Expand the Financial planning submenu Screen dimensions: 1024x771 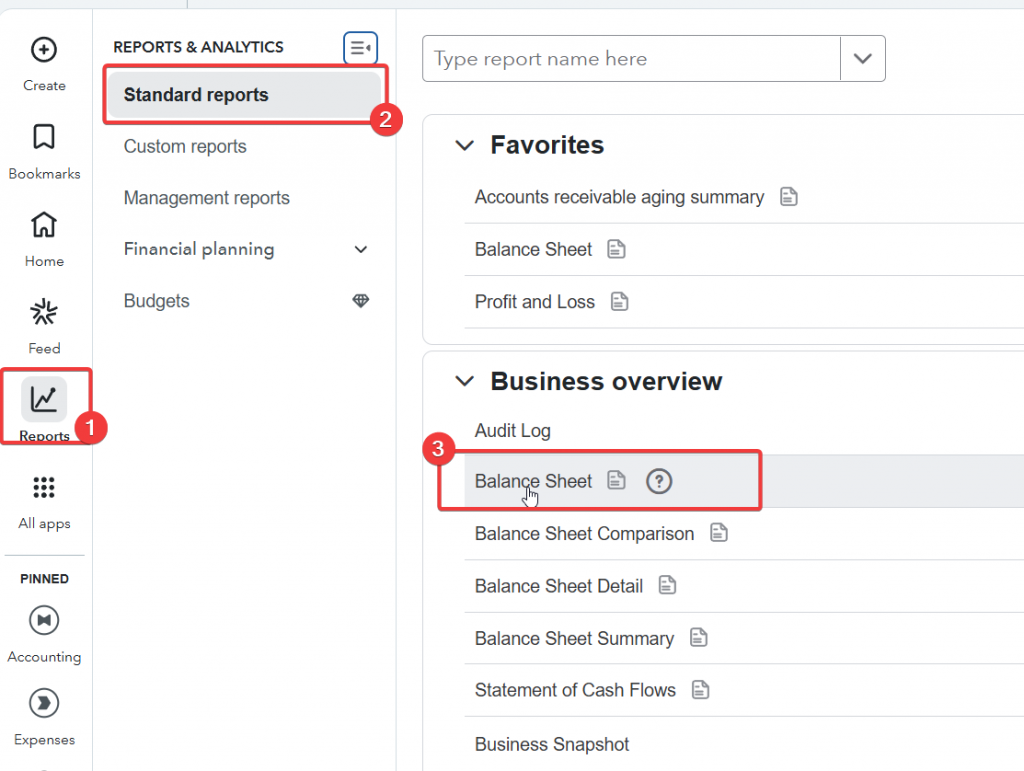(361, 250)
